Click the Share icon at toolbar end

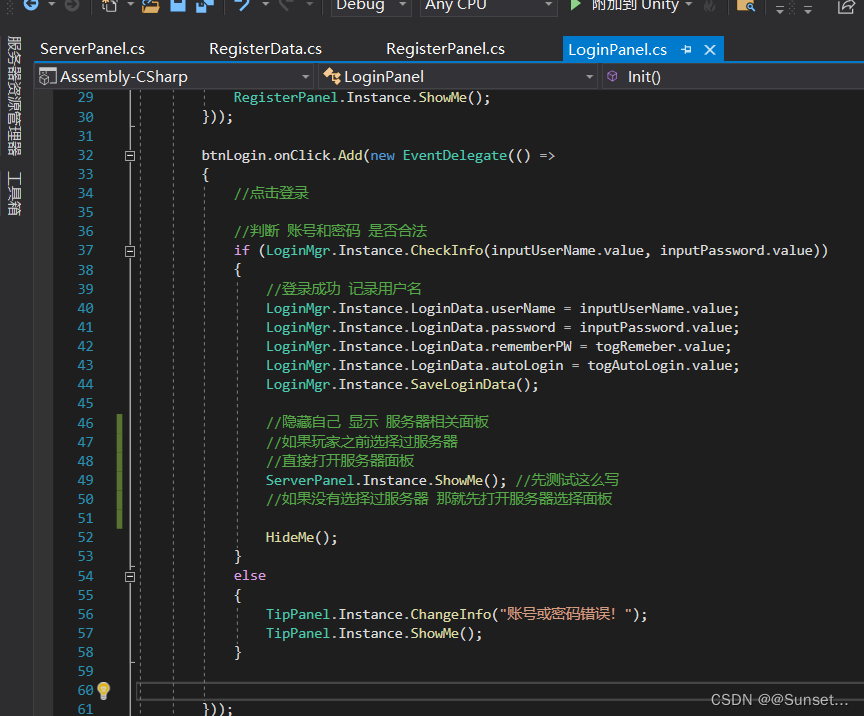point(846,6)
